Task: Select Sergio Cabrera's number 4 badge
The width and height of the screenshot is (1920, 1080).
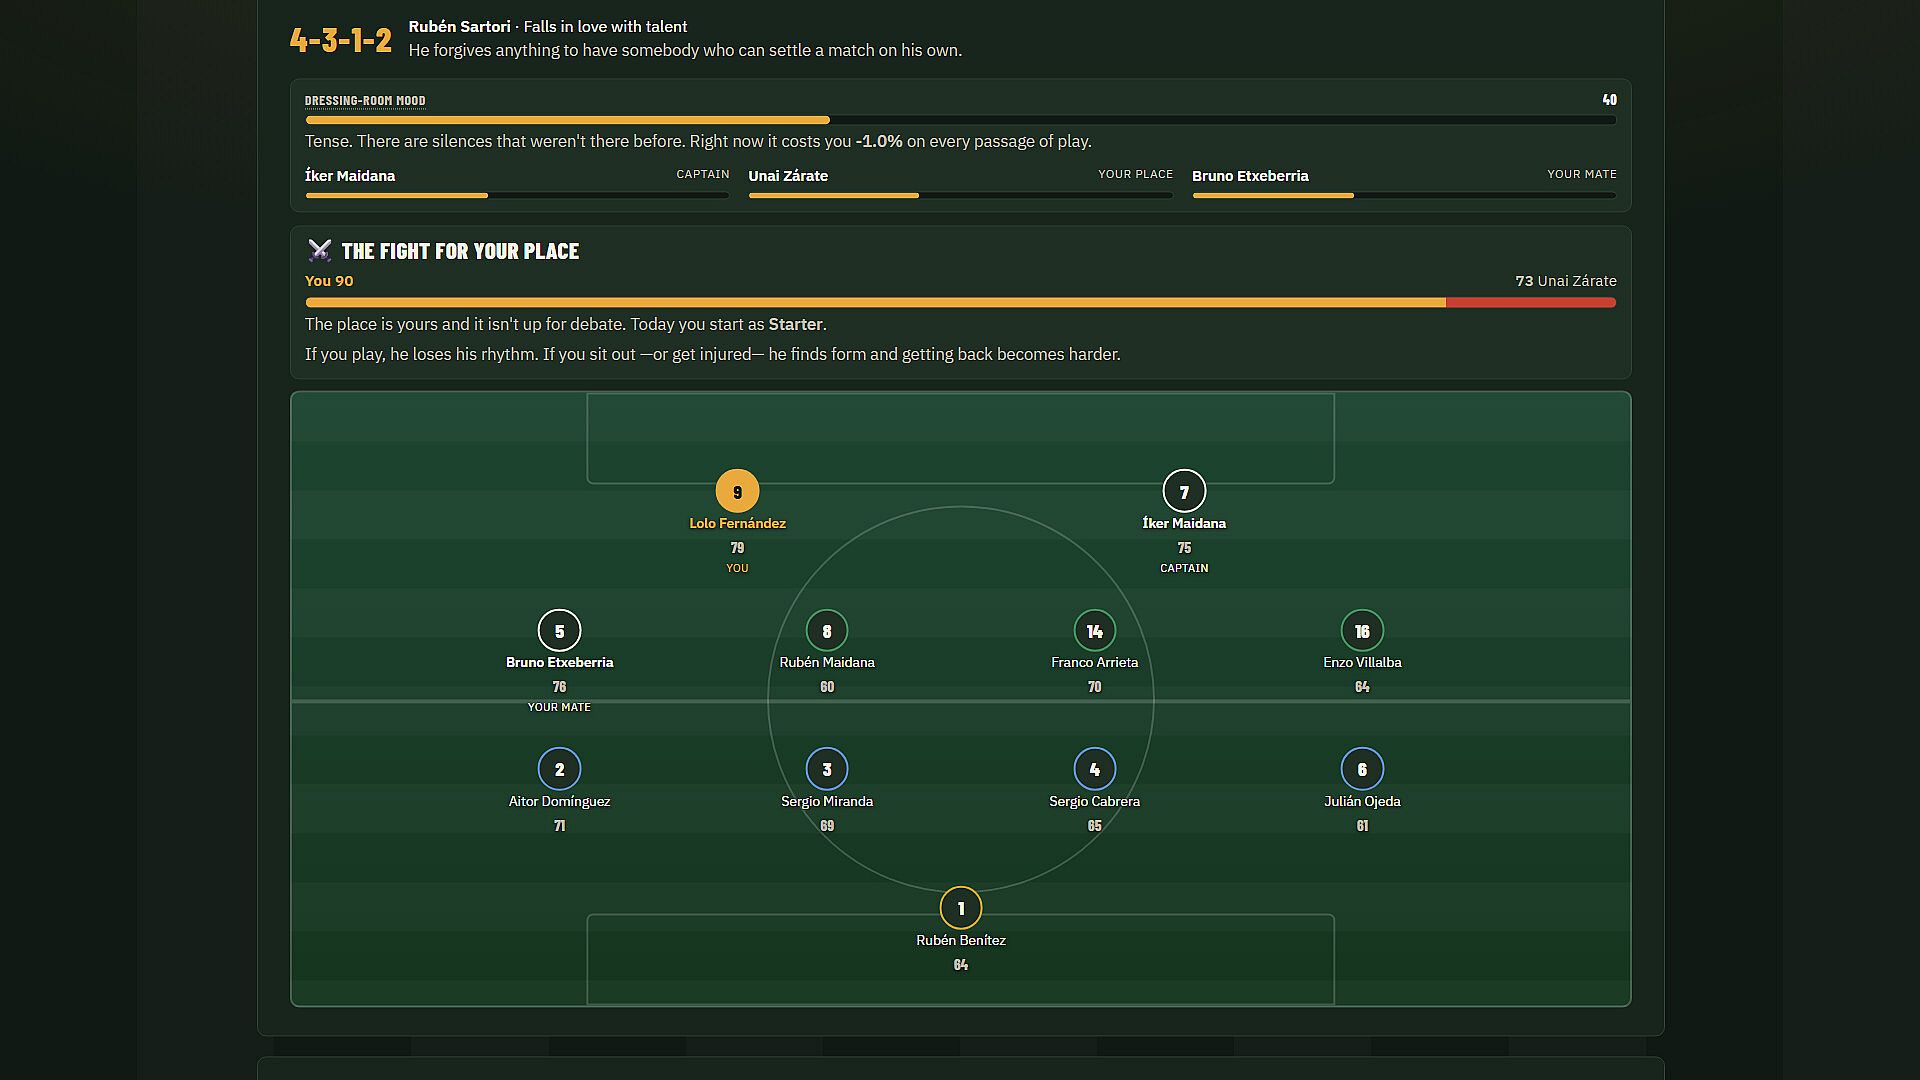Action: (x=1094, y=769)
